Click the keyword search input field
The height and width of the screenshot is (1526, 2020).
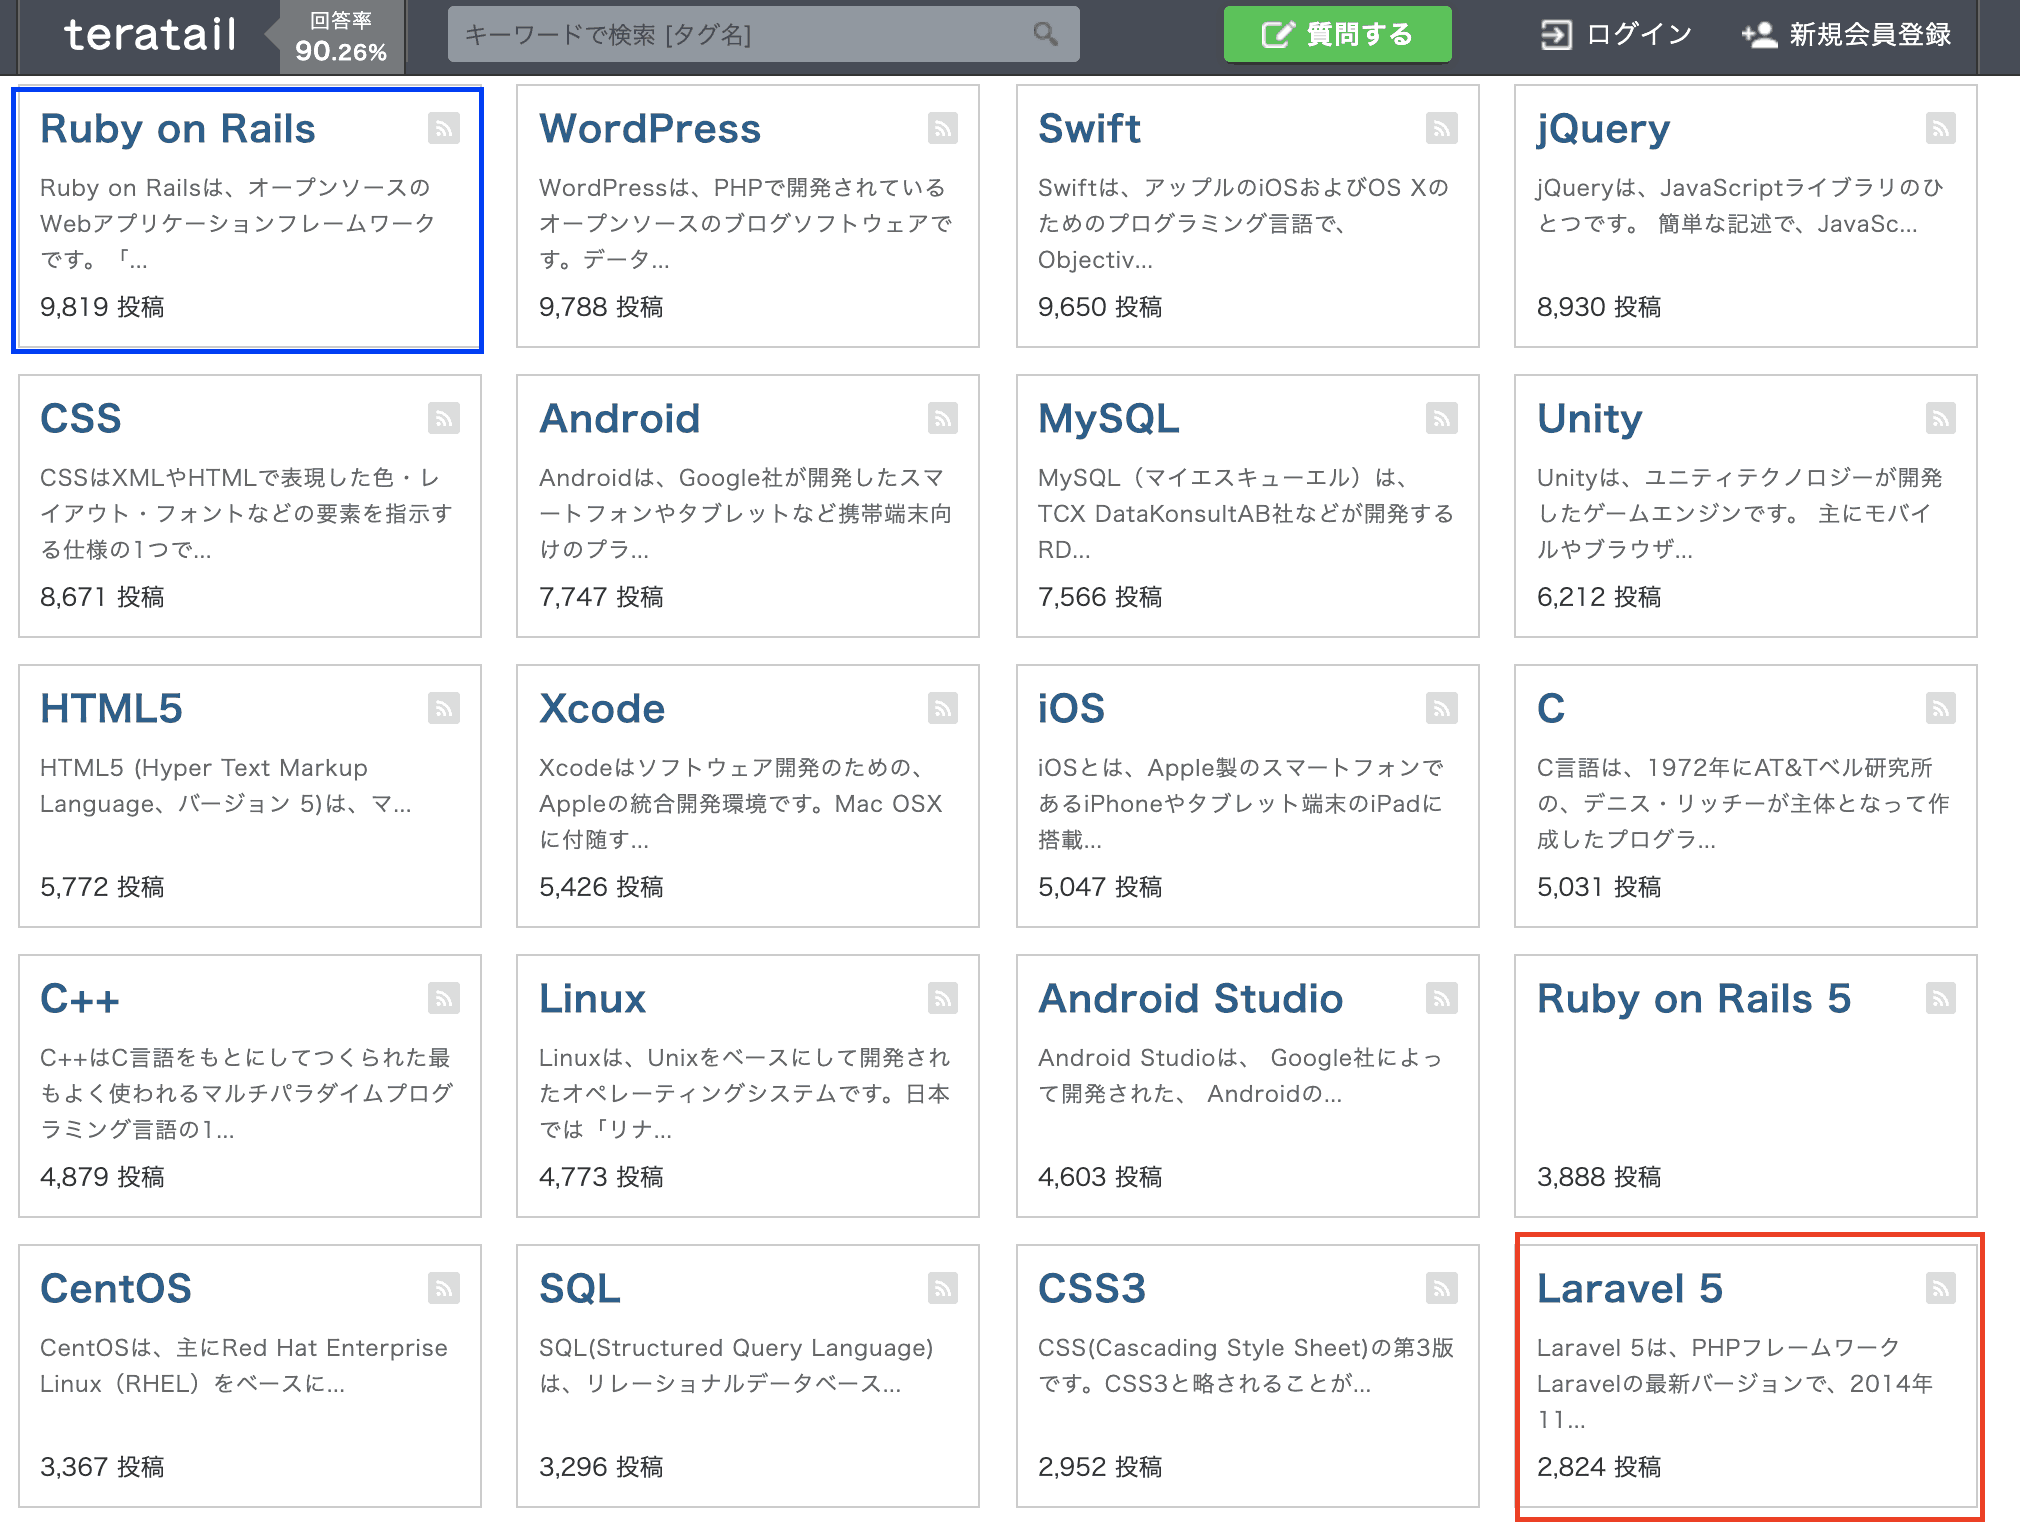click(x=764, y=35)
